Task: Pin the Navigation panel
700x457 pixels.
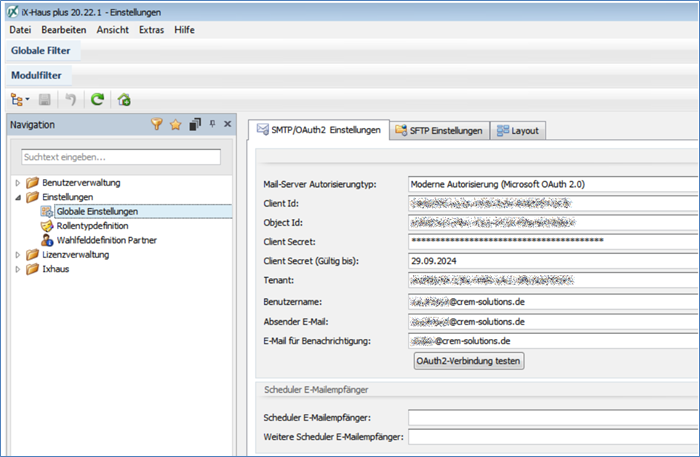Action: point(212,125)
